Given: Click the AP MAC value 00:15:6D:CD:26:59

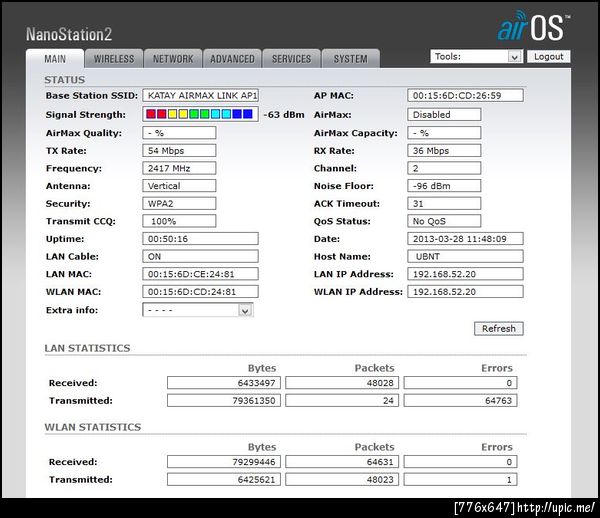Looking at the screenshot, I should pyautogui.click(x=465, y=95).
